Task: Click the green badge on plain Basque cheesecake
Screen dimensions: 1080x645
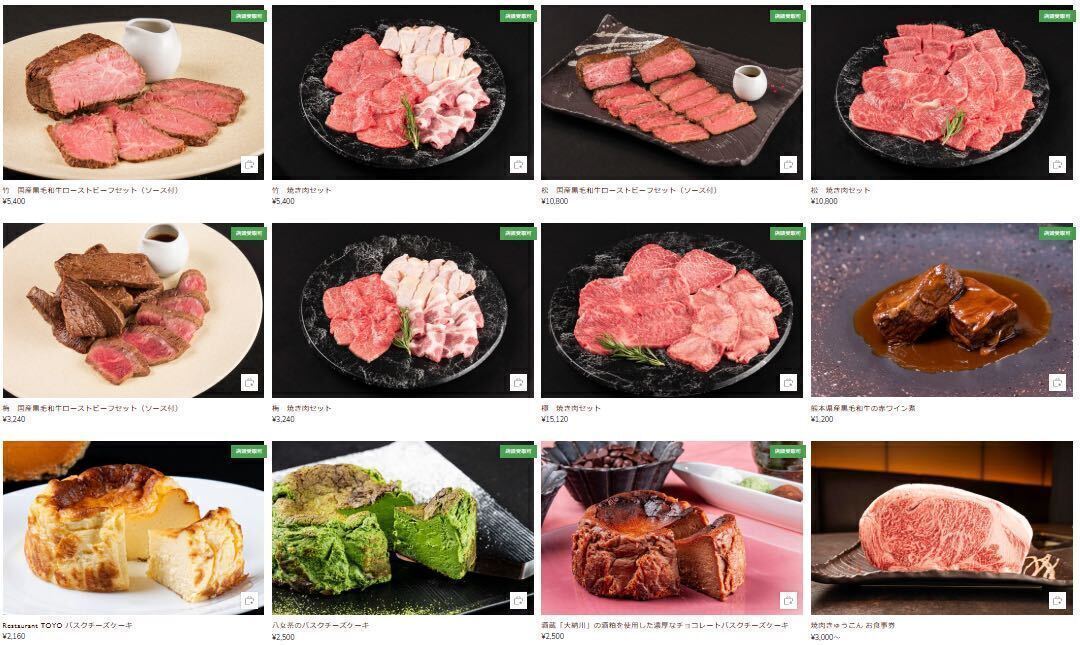Action: click(x=248, y=451)
